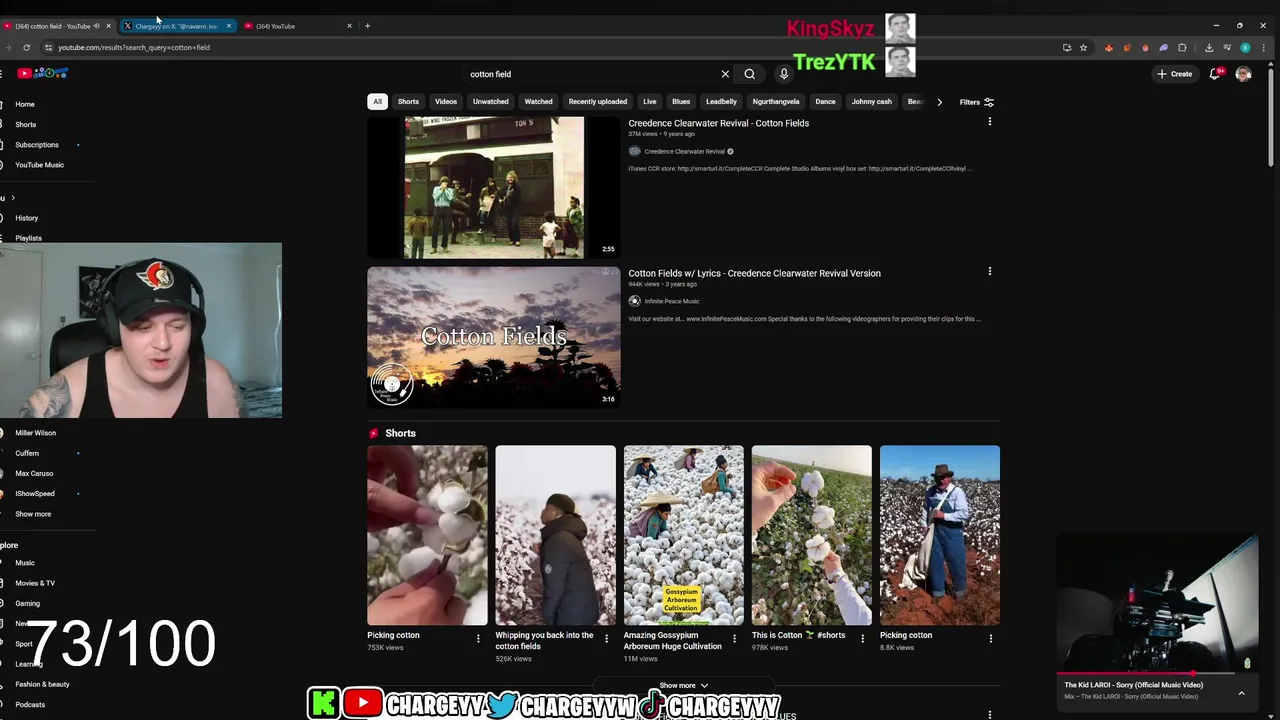Open the Kid LAROI miniplayer video
The image size is (1280, 720).
click(x=1157, y=603)
